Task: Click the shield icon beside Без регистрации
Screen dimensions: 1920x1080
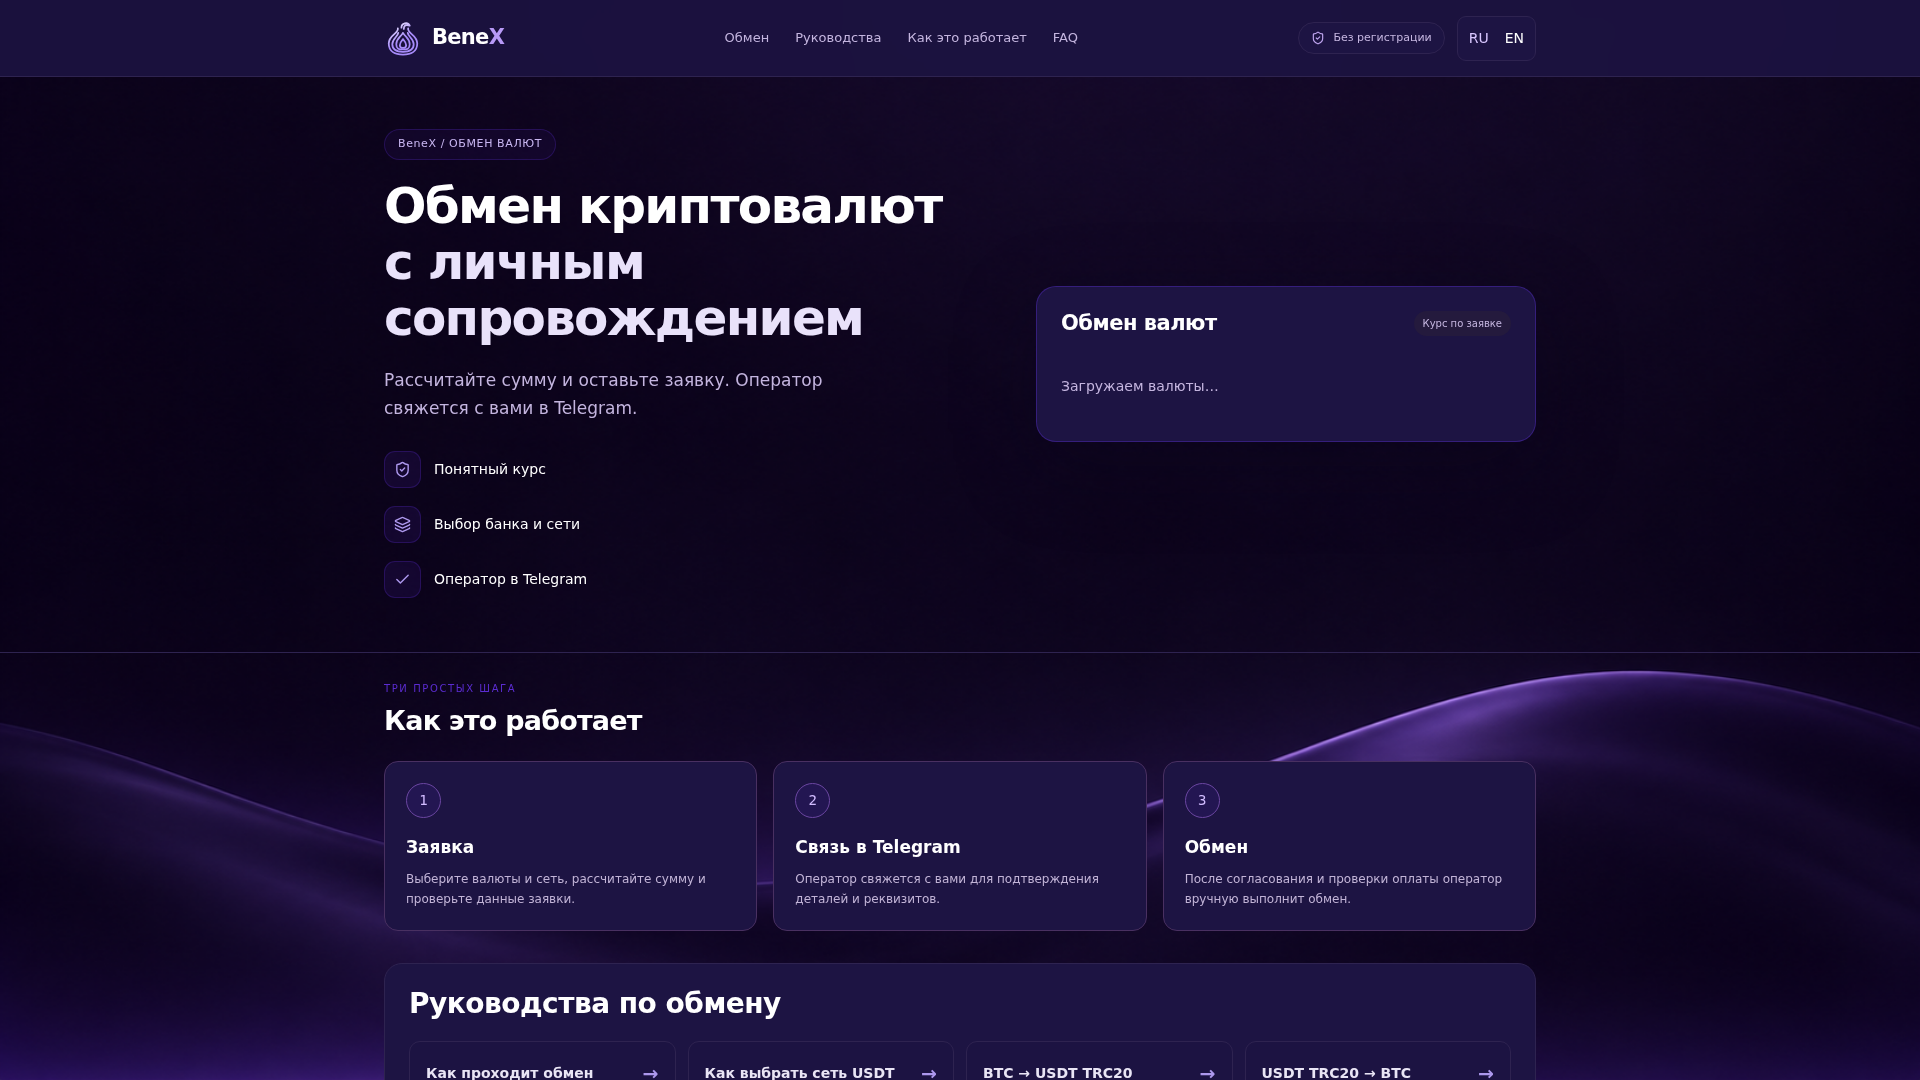Action: tap(1318, 38)
